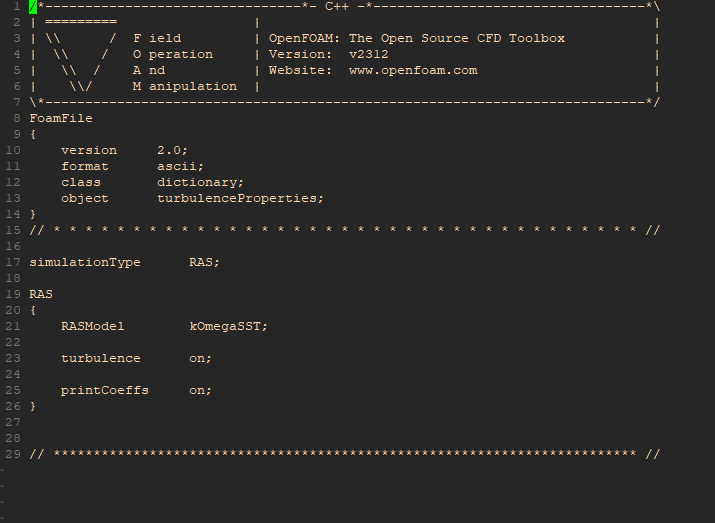Click the 'on' value next to turbulence

(x=200, y=358)
